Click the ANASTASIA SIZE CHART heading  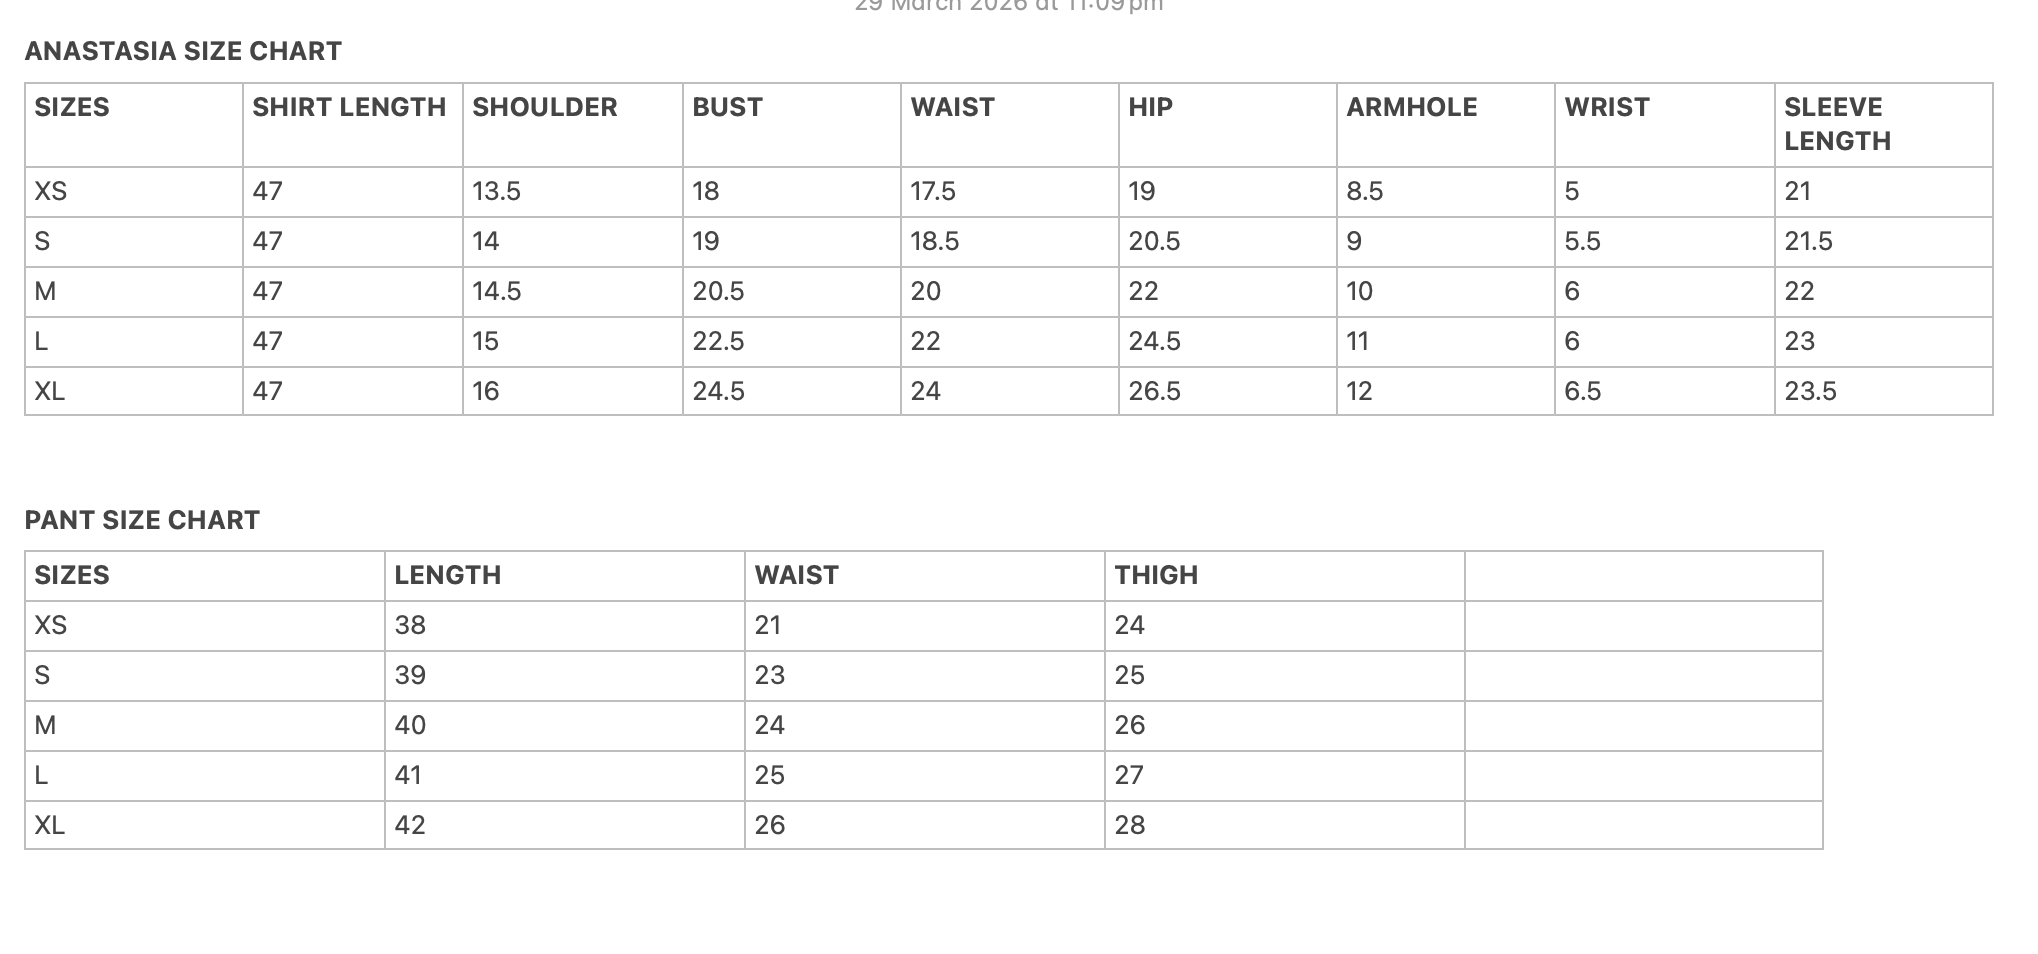click(183, 51)
